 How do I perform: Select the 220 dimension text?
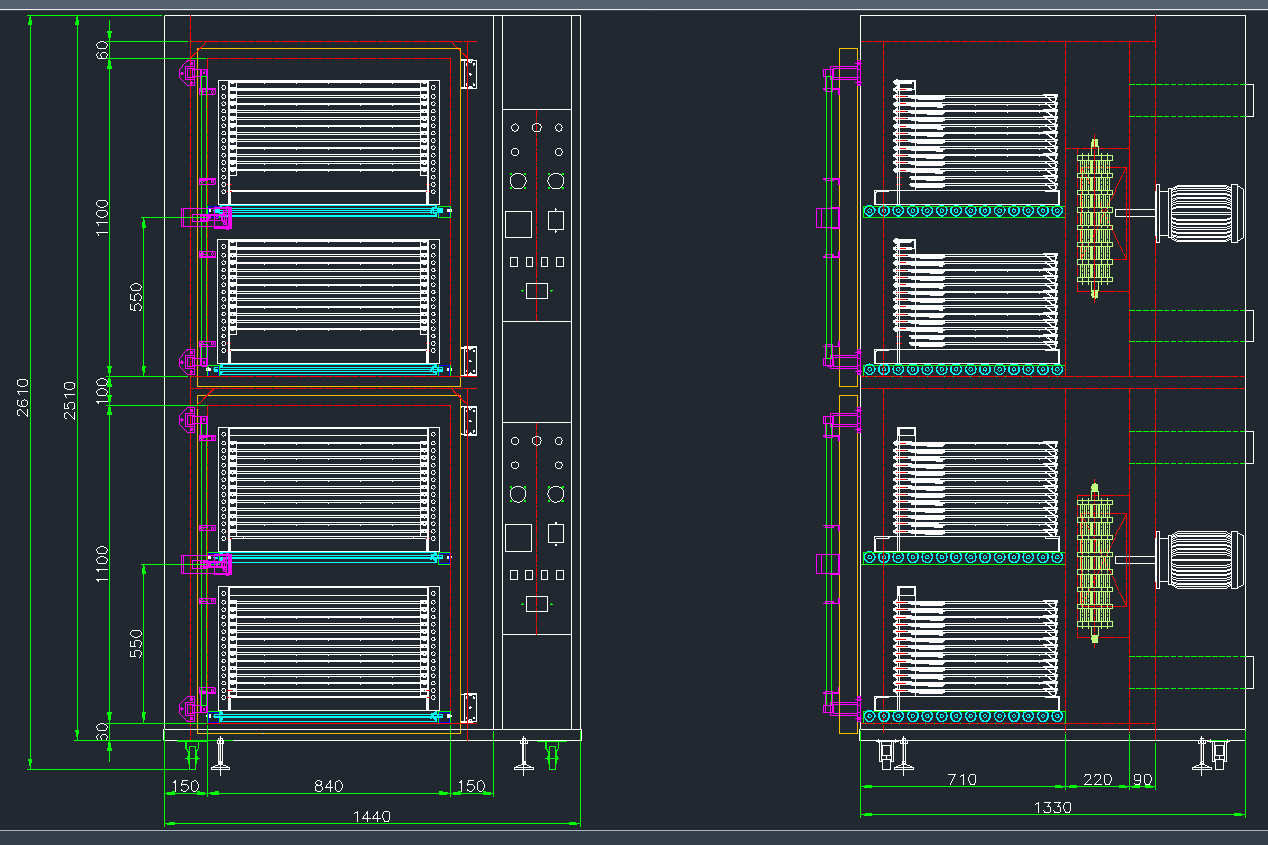click(1097, 779)
